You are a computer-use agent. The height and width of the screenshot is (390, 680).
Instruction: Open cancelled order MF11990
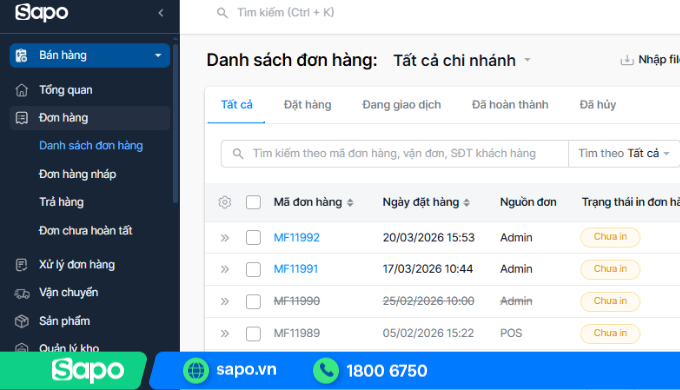(x=297, y=302)
